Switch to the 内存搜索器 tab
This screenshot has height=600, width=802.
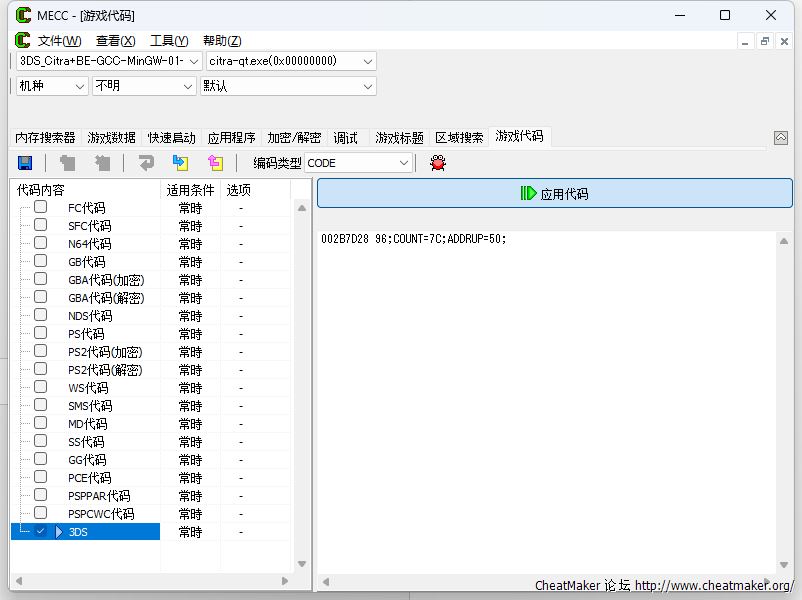[x=45, y=138]
